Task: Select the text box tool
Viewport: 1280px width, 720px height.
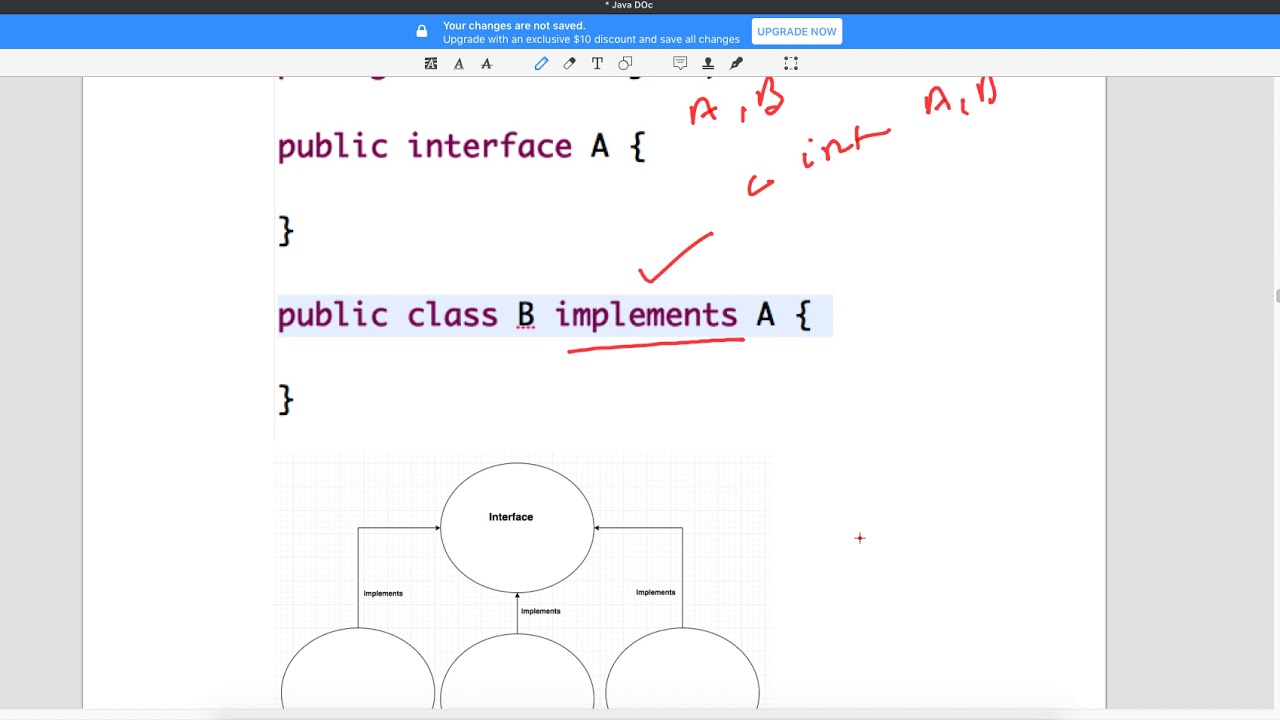Action: [597, 63]
